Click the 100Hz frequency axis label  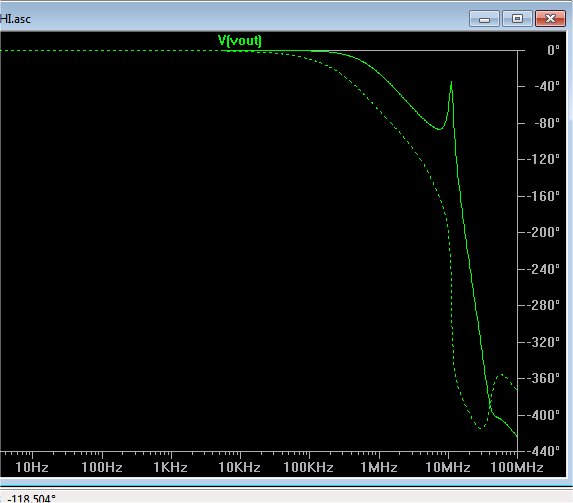102,468
